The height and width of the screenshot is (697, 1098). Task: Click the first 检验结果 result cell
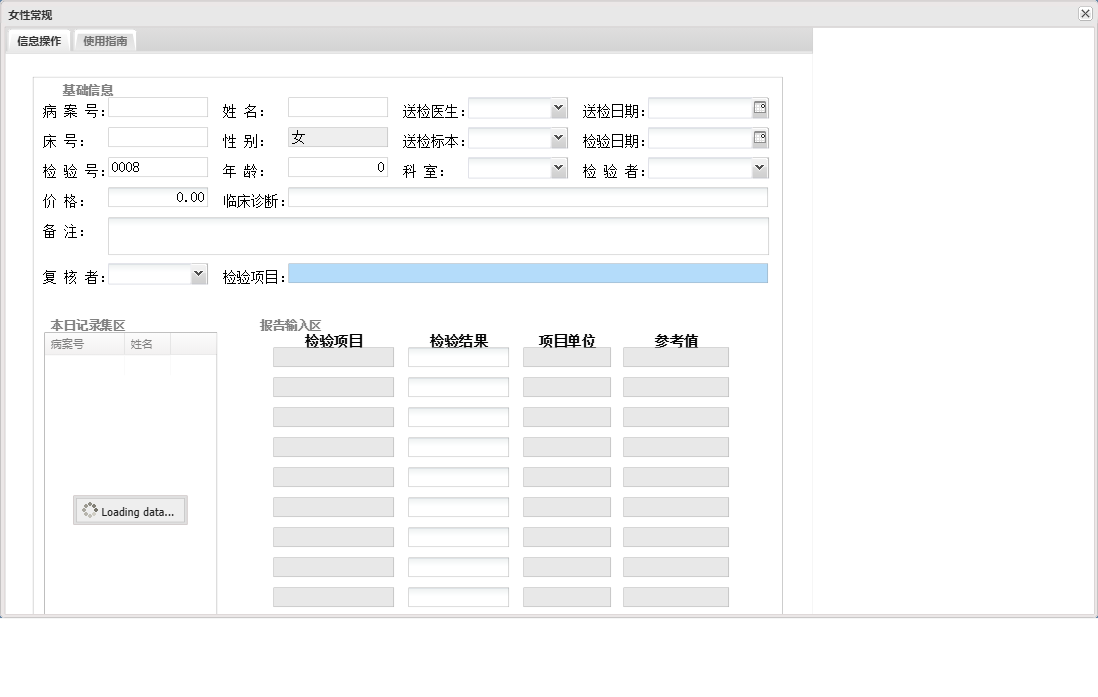(457, 356)
